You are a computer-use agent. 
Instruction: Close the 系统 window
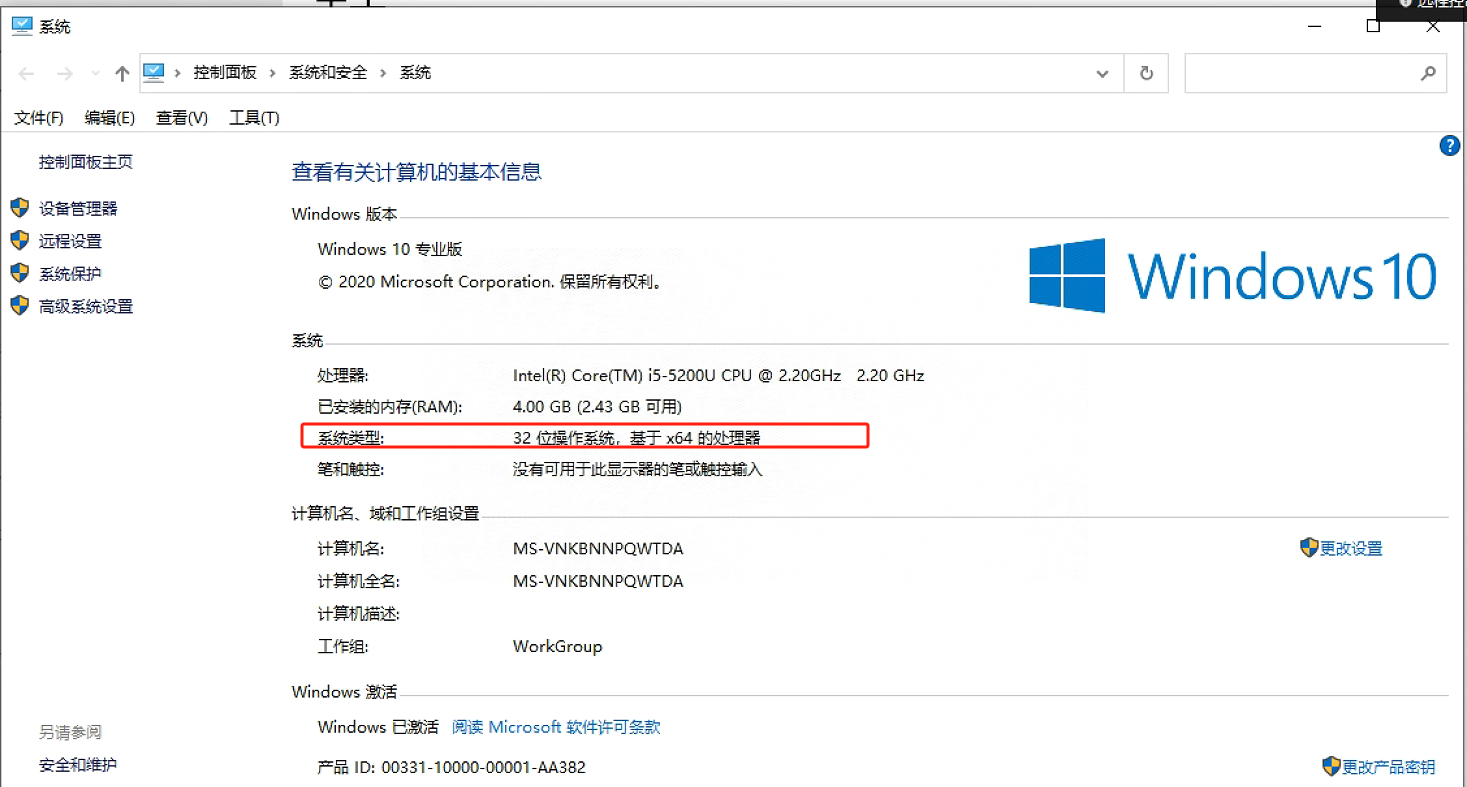(1433, 26)
